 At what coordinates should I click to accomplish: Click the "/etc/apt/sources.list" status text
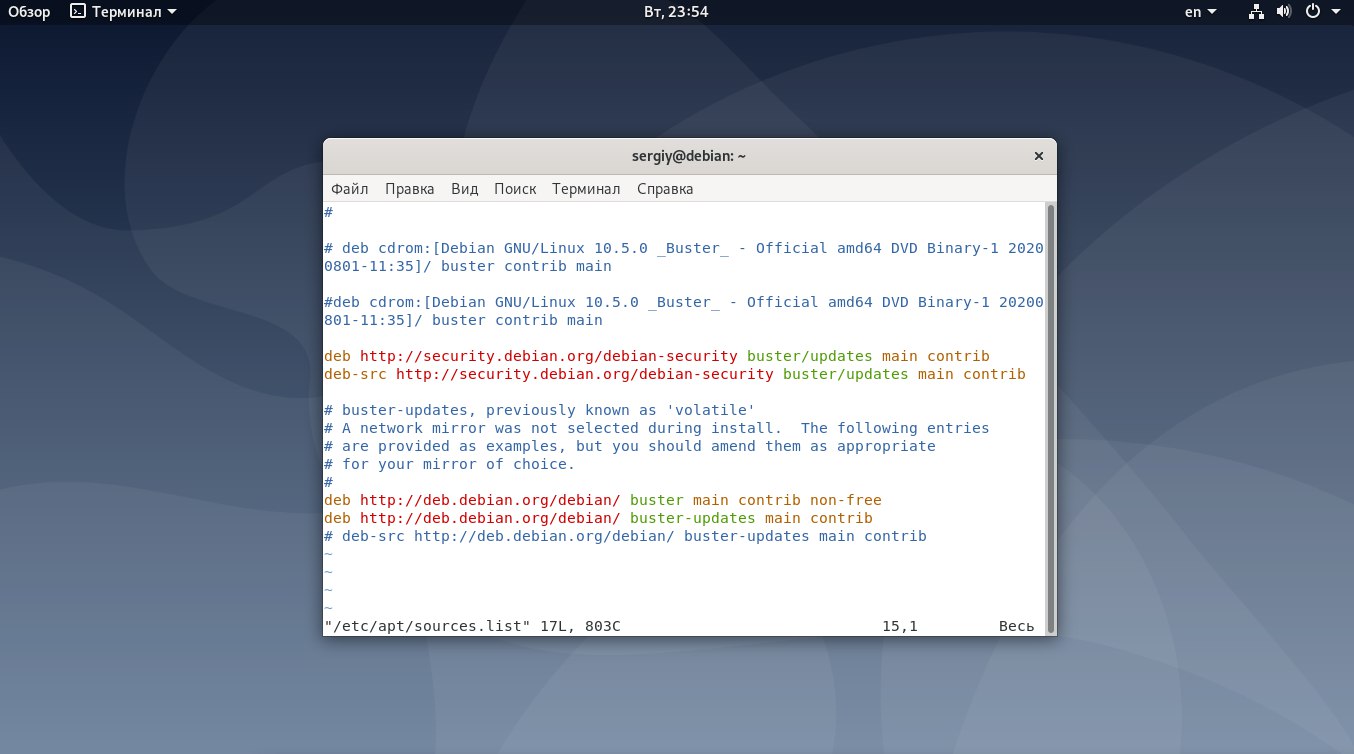coord(427,626)
